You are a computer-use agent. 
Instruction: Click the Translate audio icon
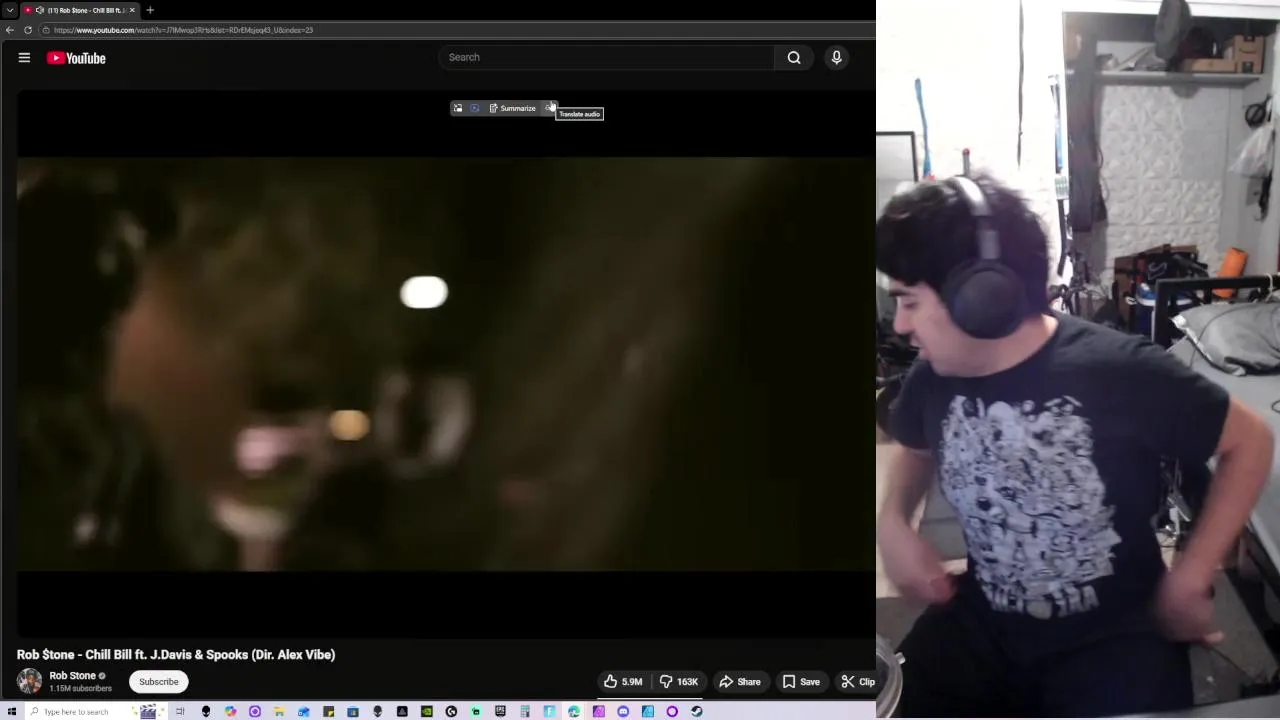[x=549, y=108]
